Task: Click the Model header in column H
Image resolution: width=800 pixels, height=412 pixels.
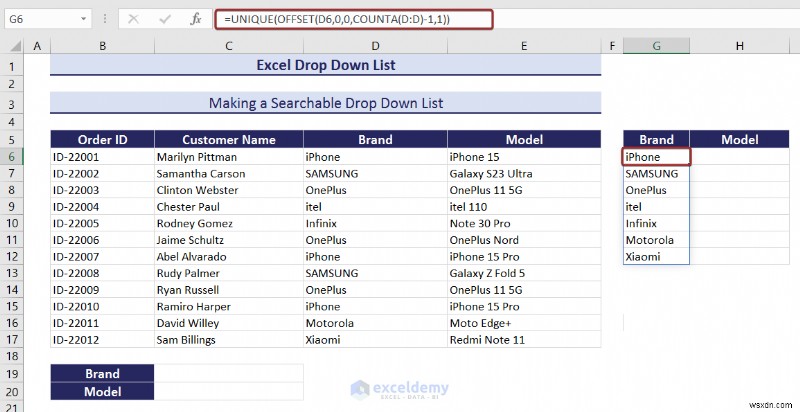Action: [739, 140]
